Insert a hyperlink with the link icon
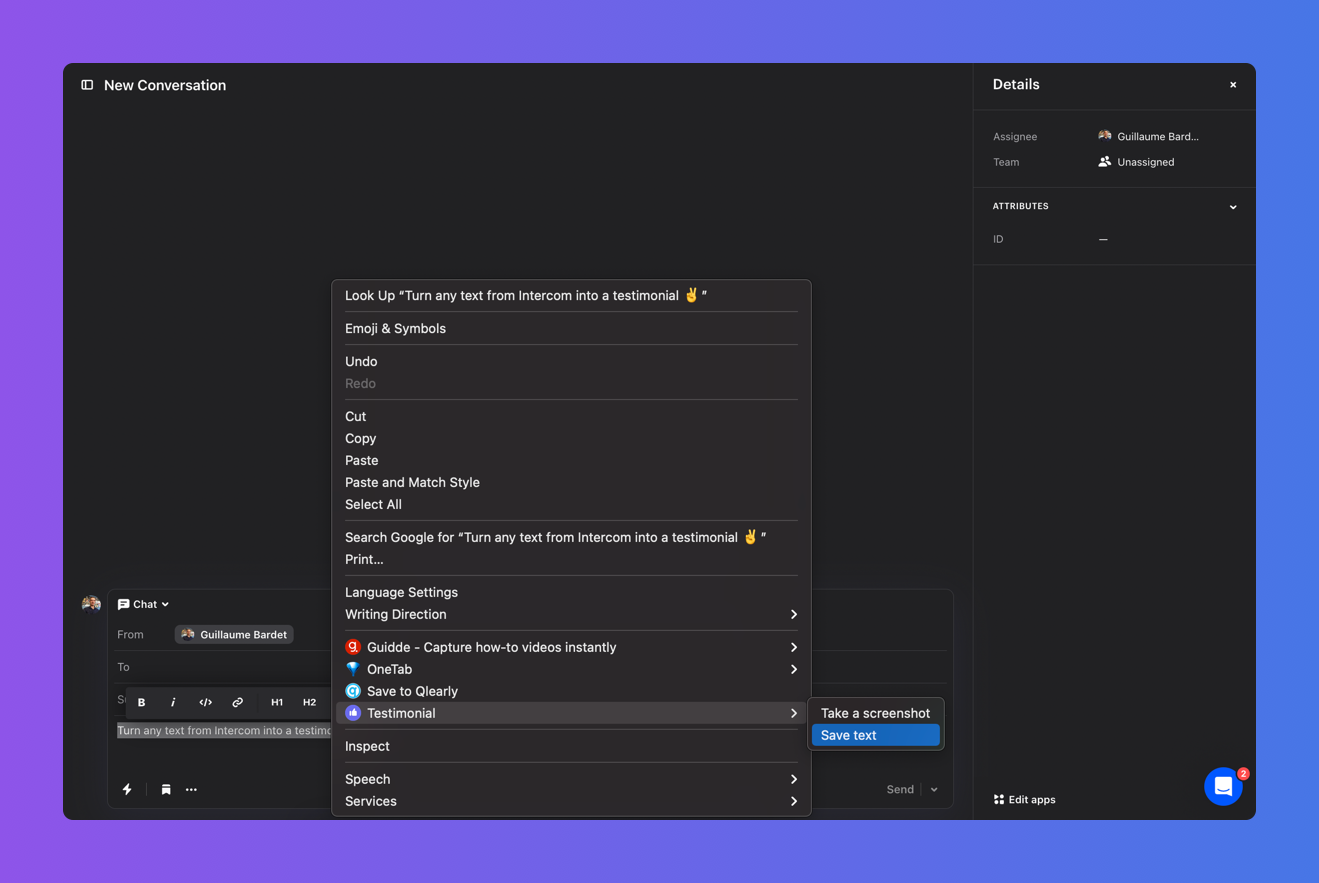Image resolution: width=1319 pixels, height=883 pixels. [x=237, y=702]
